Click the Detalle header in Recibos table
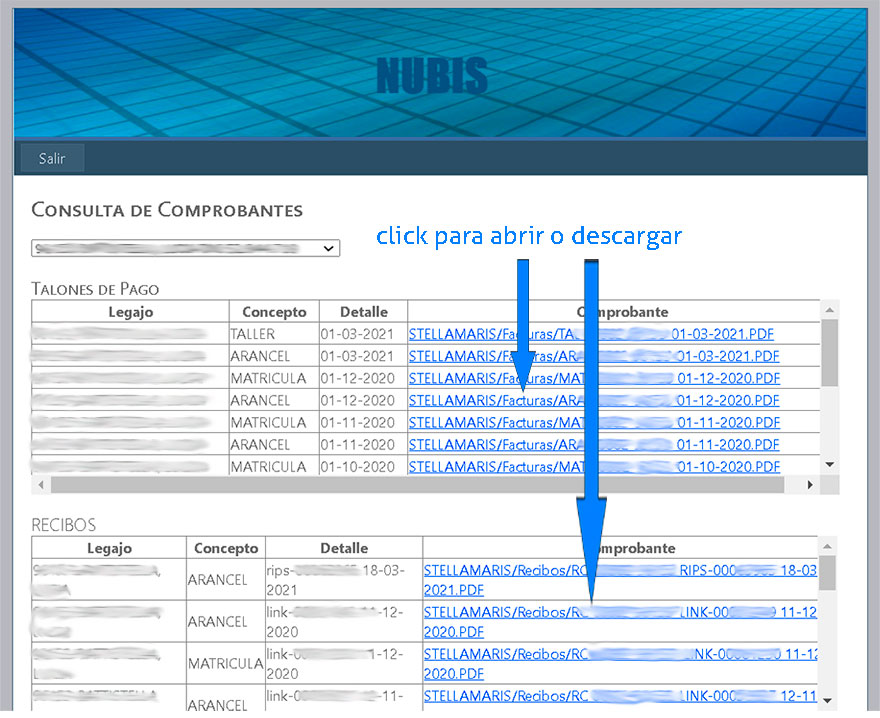The width and height of the screenshot is (880, 718). tap(344, 548)
